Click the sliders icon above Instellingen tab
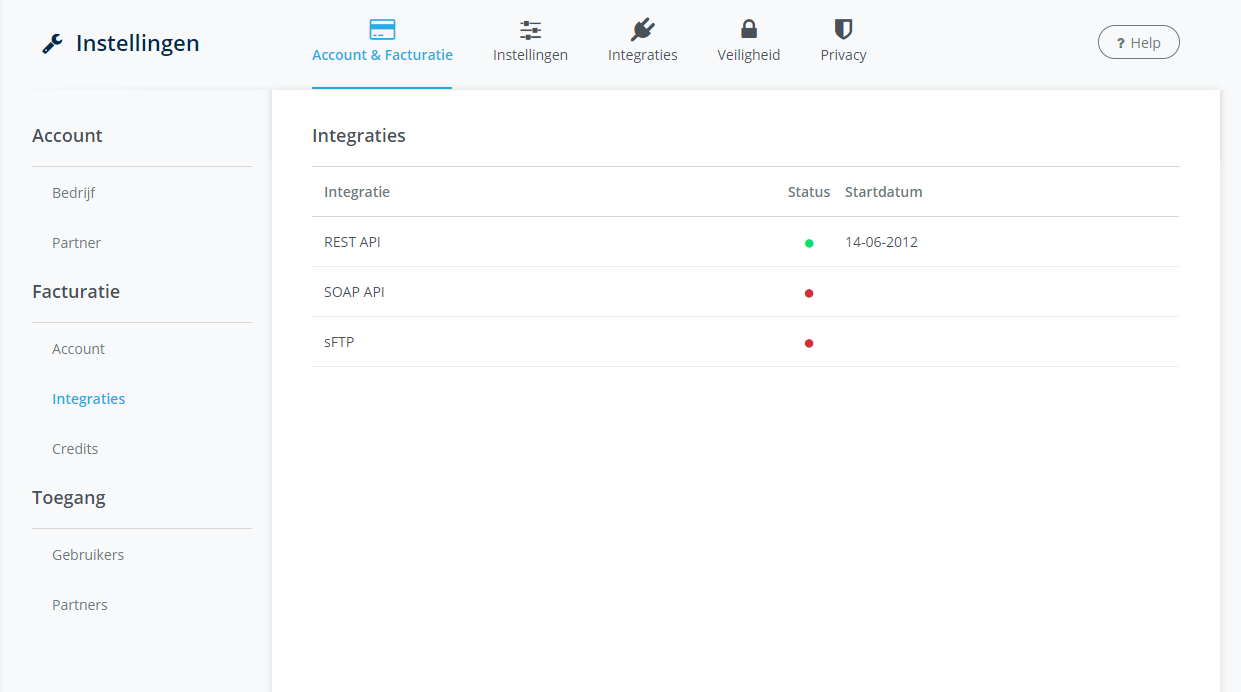This screenshot has width=1241, height=692. [x=530, y=30]
